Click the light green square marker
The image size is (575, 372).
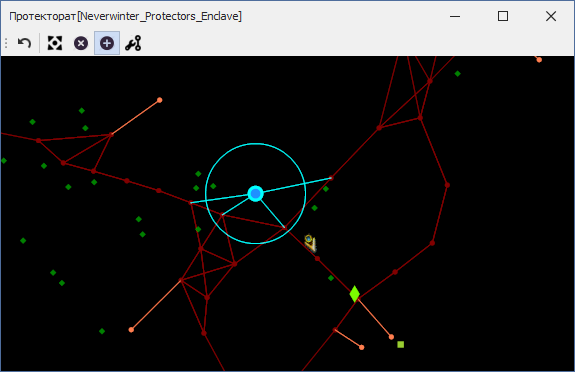pos(400,344)
